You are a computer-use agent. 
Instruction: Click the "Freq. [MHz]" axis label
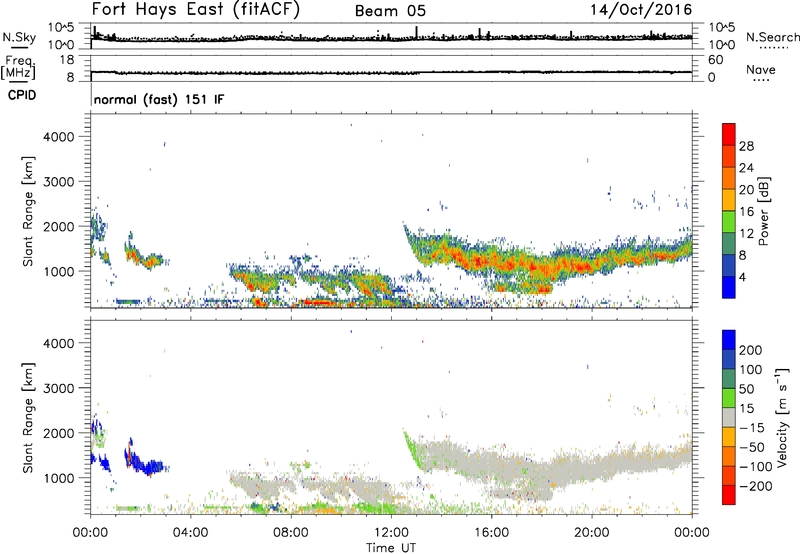(x=20, y=67)
